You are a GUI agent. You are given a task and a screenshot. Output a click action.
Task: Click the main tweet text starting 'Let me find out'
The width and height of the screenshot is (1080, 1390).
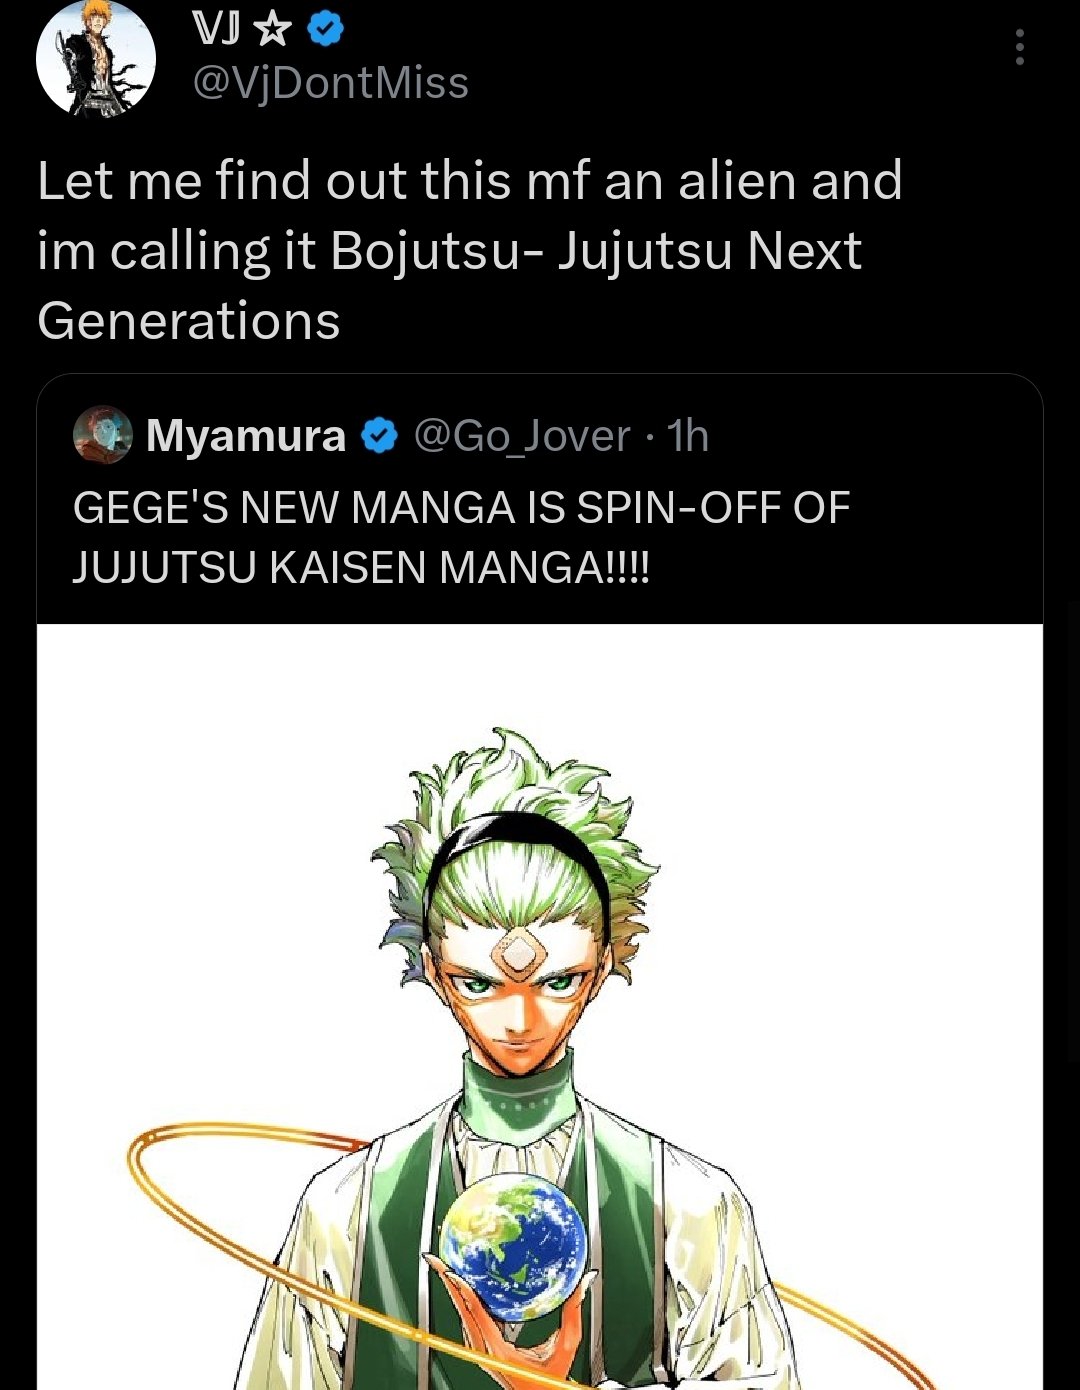tap(470, 181)
